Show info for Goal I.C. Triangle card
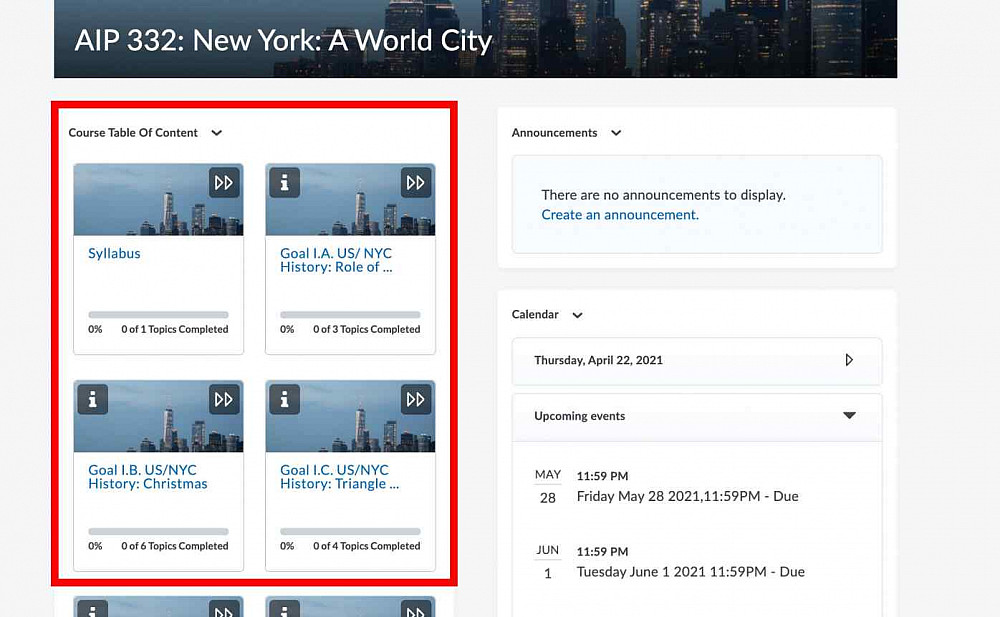This screenshot has width=1000, height=617. coord(285,399)
